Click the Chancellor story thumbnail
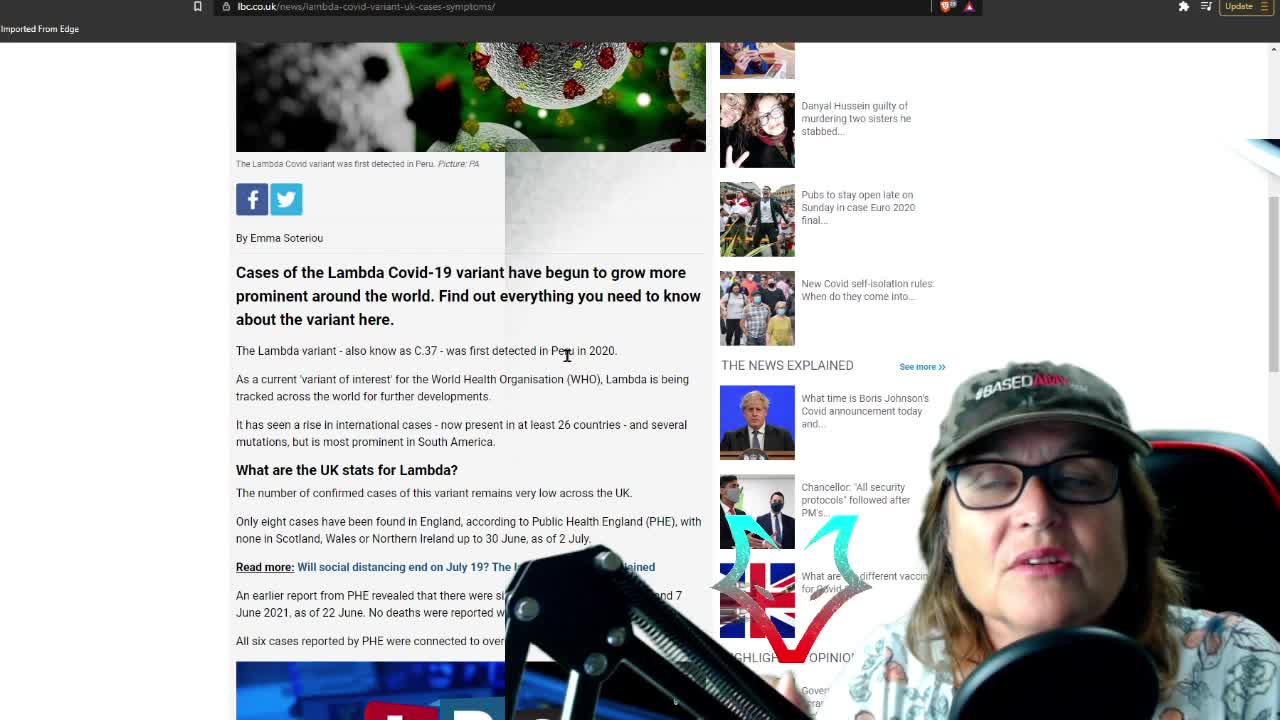 coord(757,511)
